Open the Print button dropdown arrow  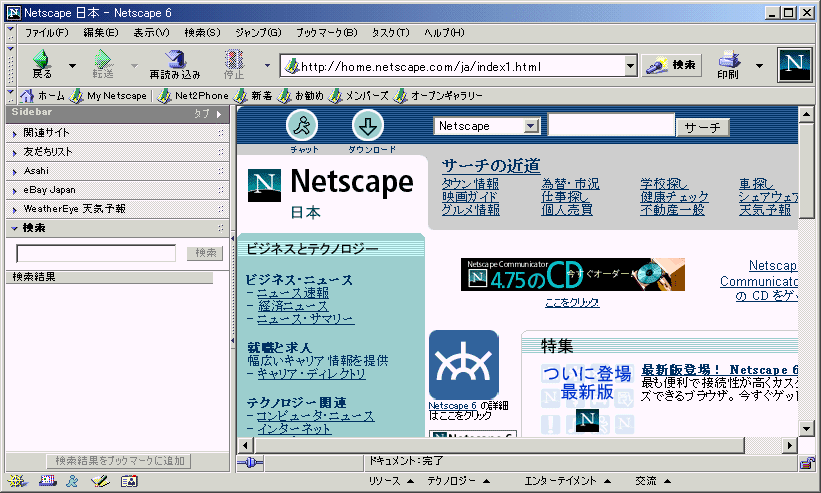(759, 66)
